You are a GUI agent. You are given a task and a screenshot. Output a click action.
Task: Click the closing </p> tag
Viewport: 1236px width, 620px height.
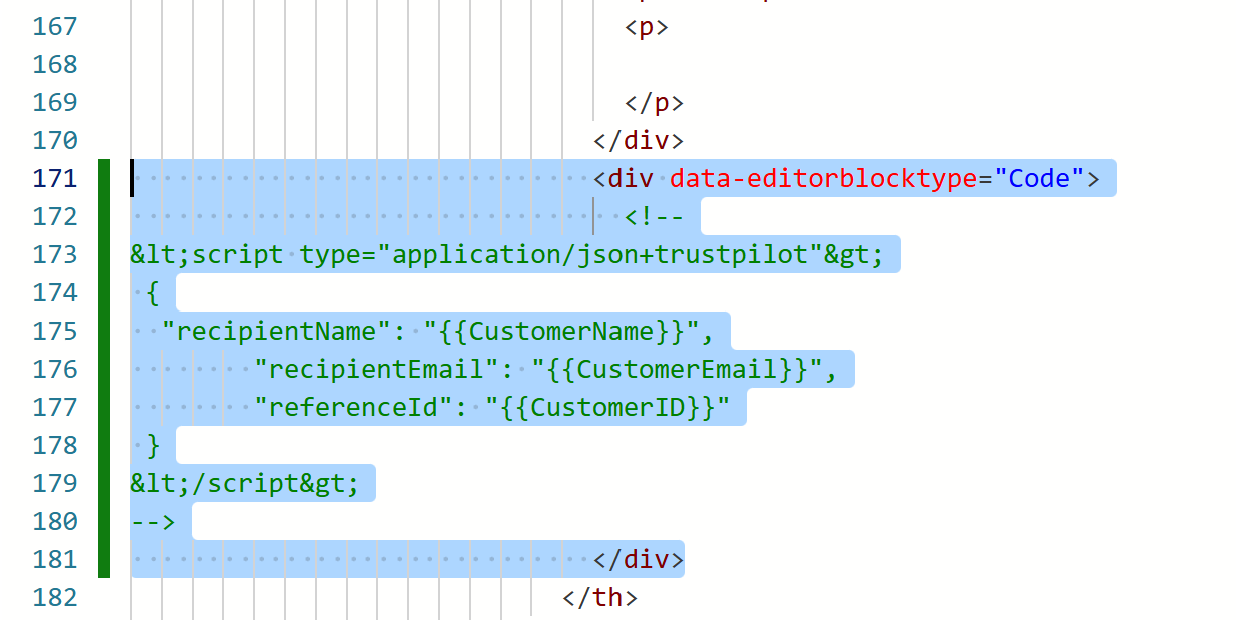point(654,103)
